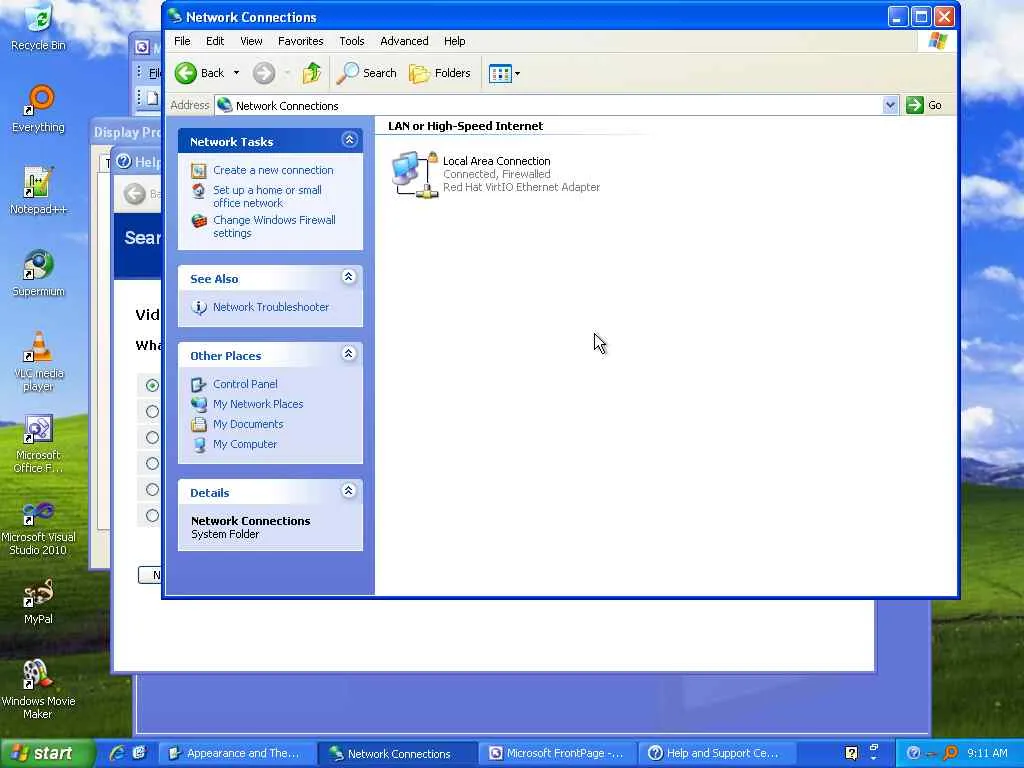This screenshot has height=768, width=1024.
Task: Click the Everything desktop shortcut
Action: click(x=39, y=110)
